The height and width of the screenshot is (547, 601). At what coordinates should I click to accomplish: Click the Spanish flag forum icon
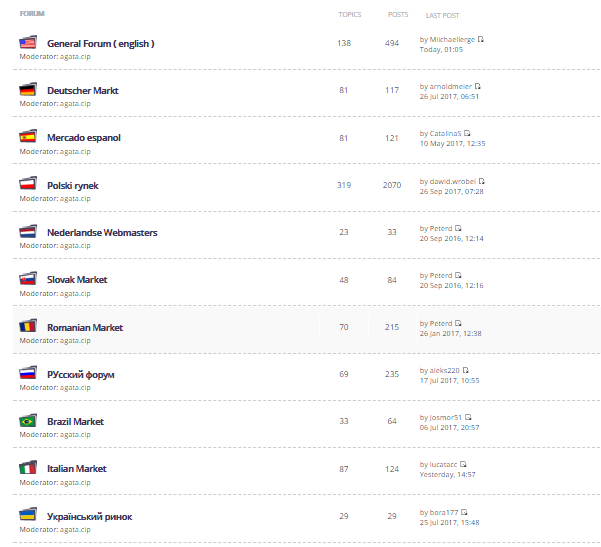pyautogui.click(x=28, y=136)
